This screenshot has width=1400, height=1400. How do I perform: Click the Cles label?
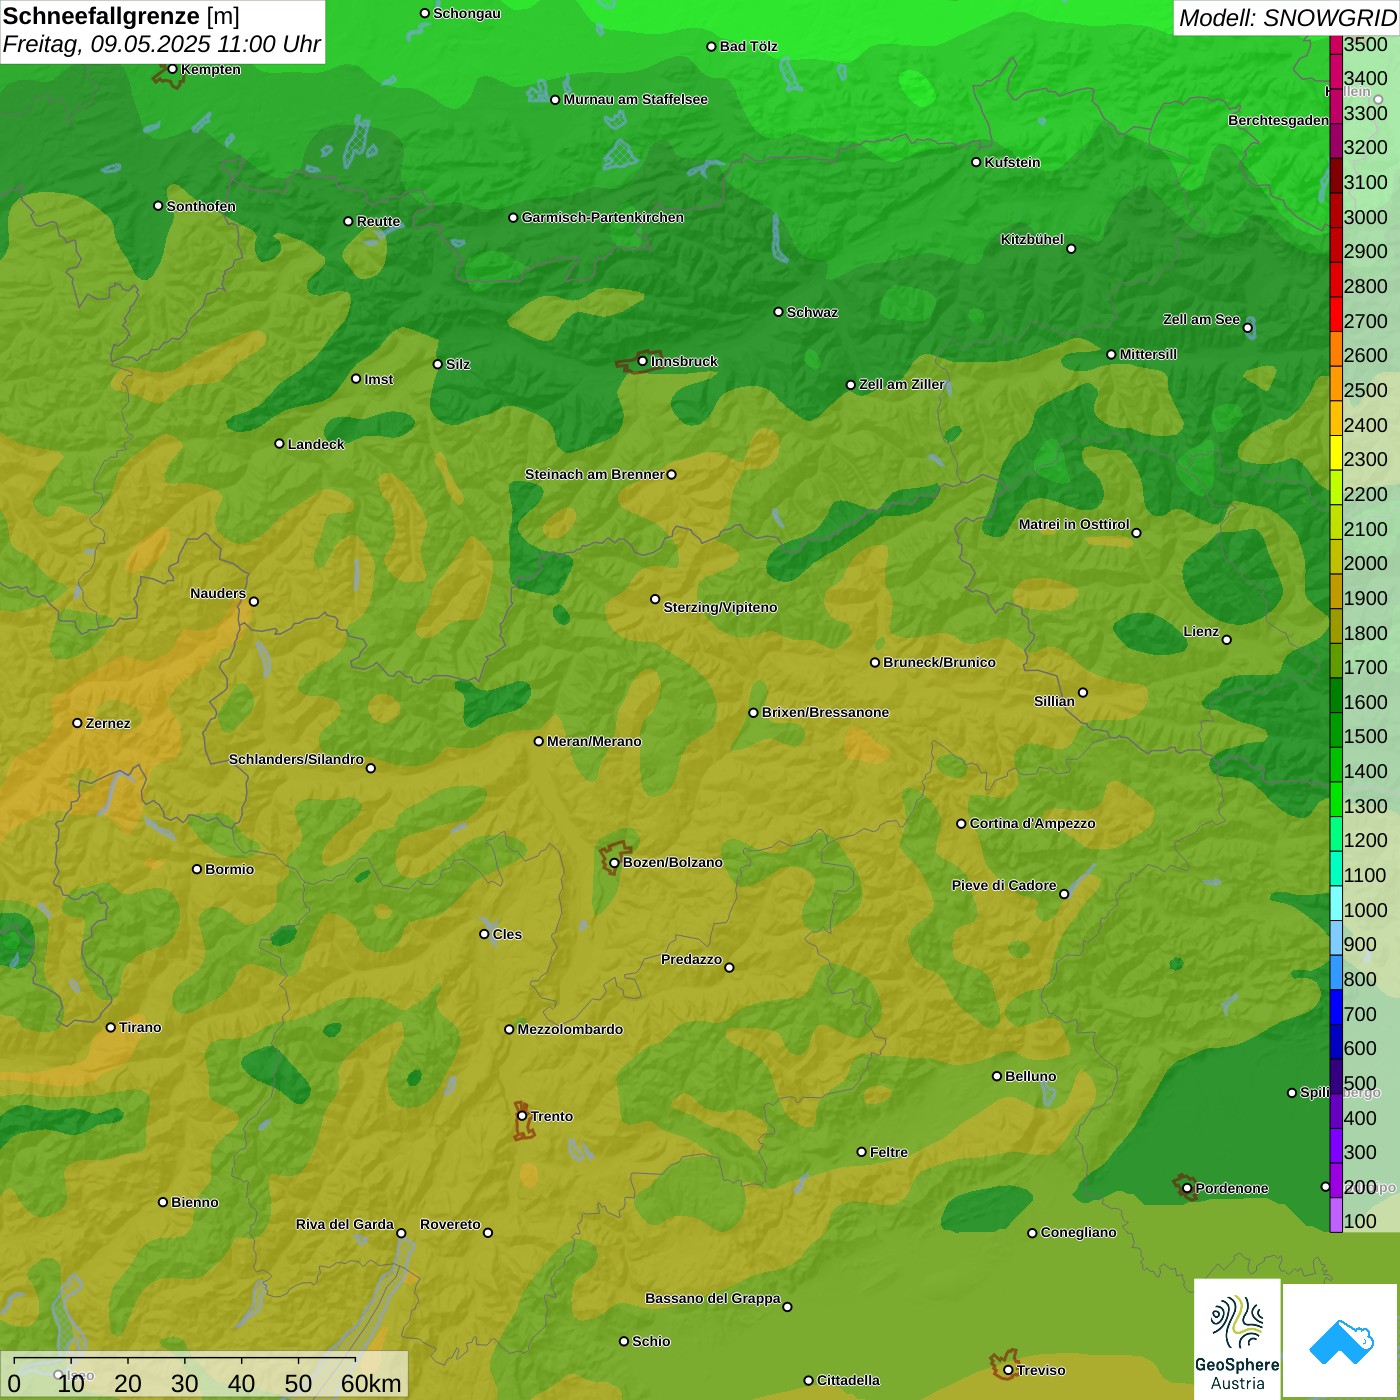[x=508, y=934]
